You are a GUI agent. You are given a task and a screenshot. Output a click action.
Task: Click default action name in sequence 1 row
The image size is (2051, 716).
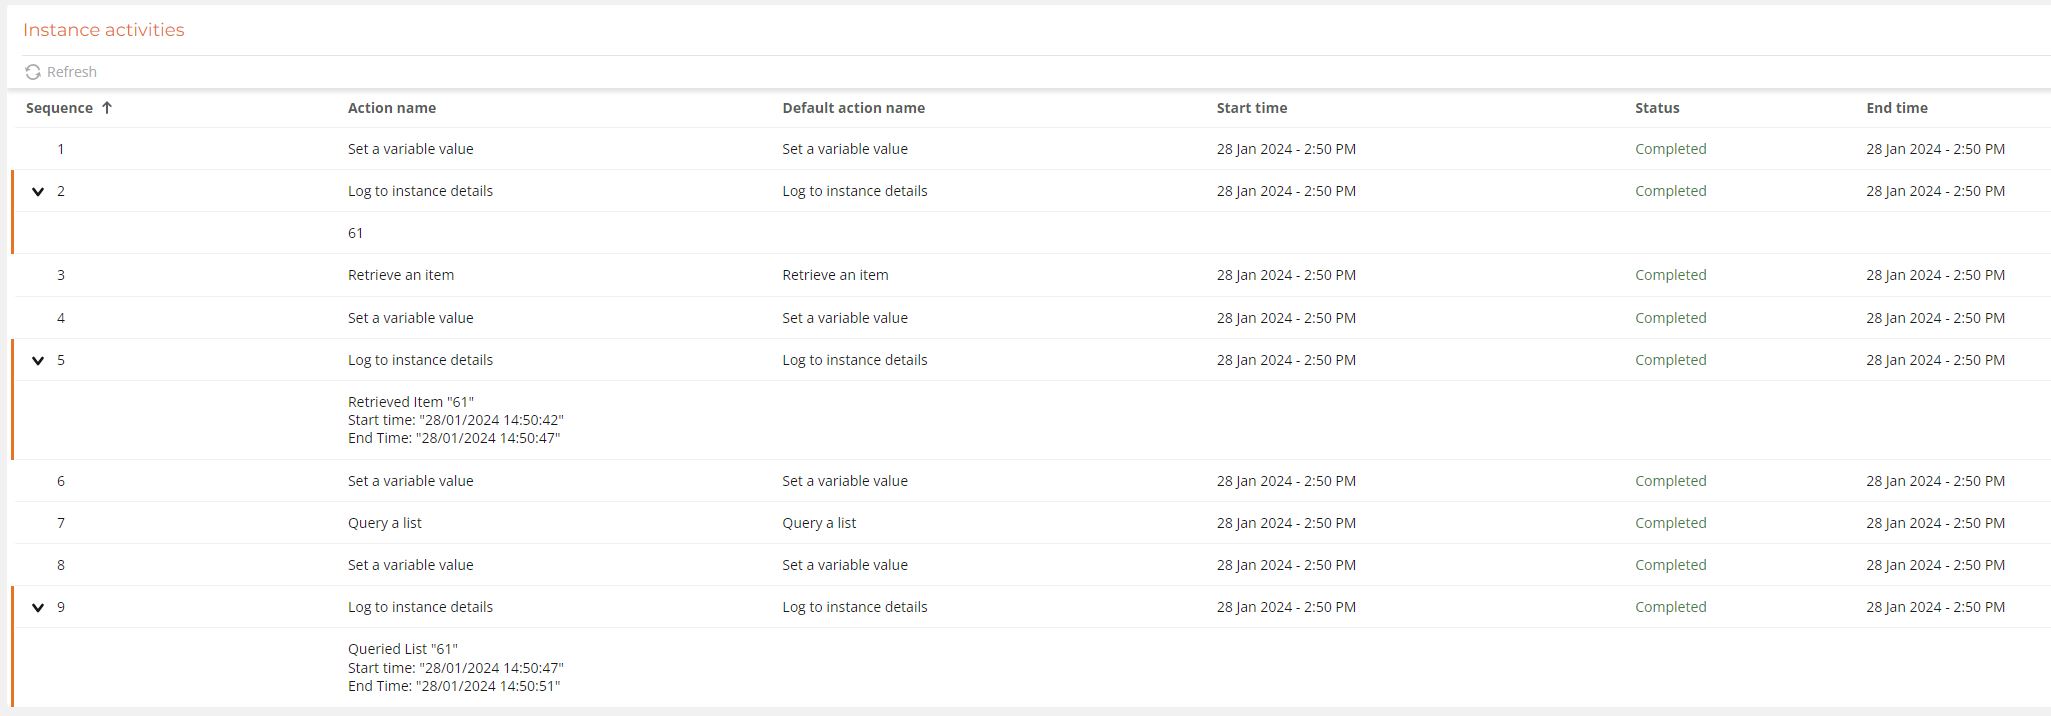(845, 149)
